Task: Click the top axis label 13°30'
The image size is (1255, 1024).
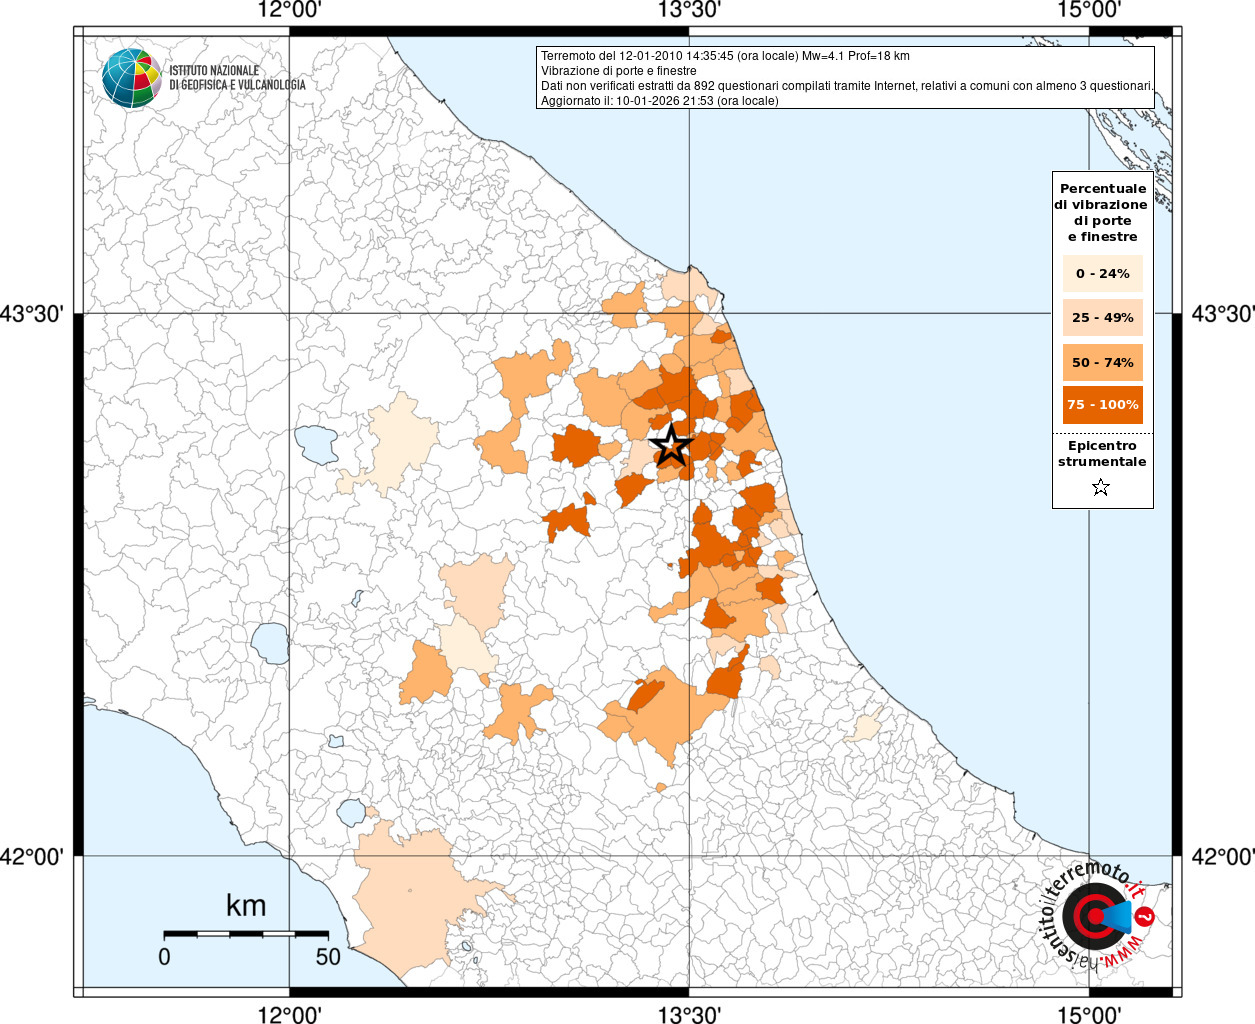Action: [689, 10]
